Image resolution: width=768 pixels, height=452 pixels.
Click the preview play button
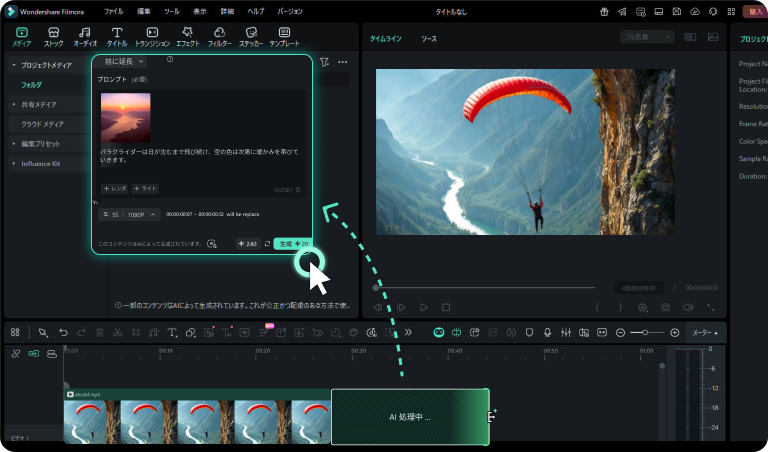(424, 307)
